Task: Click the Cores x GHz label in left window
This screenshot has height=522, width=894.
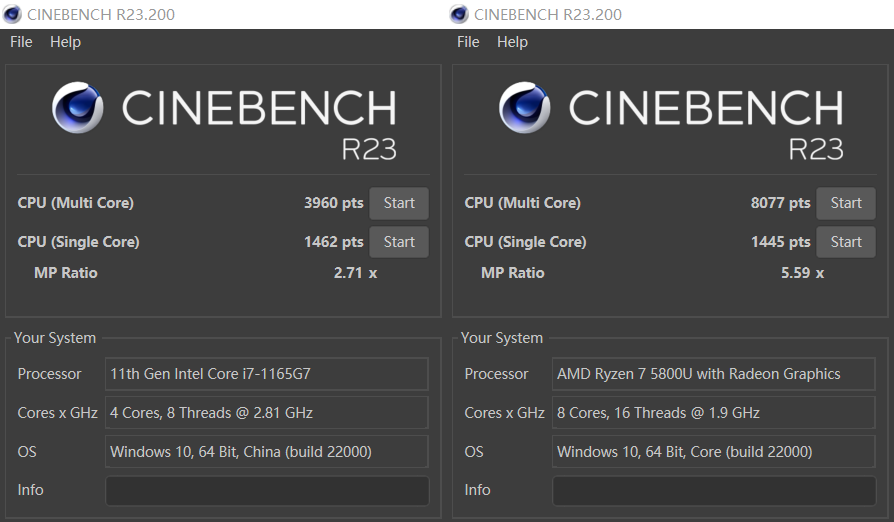Action: [58, 413]
